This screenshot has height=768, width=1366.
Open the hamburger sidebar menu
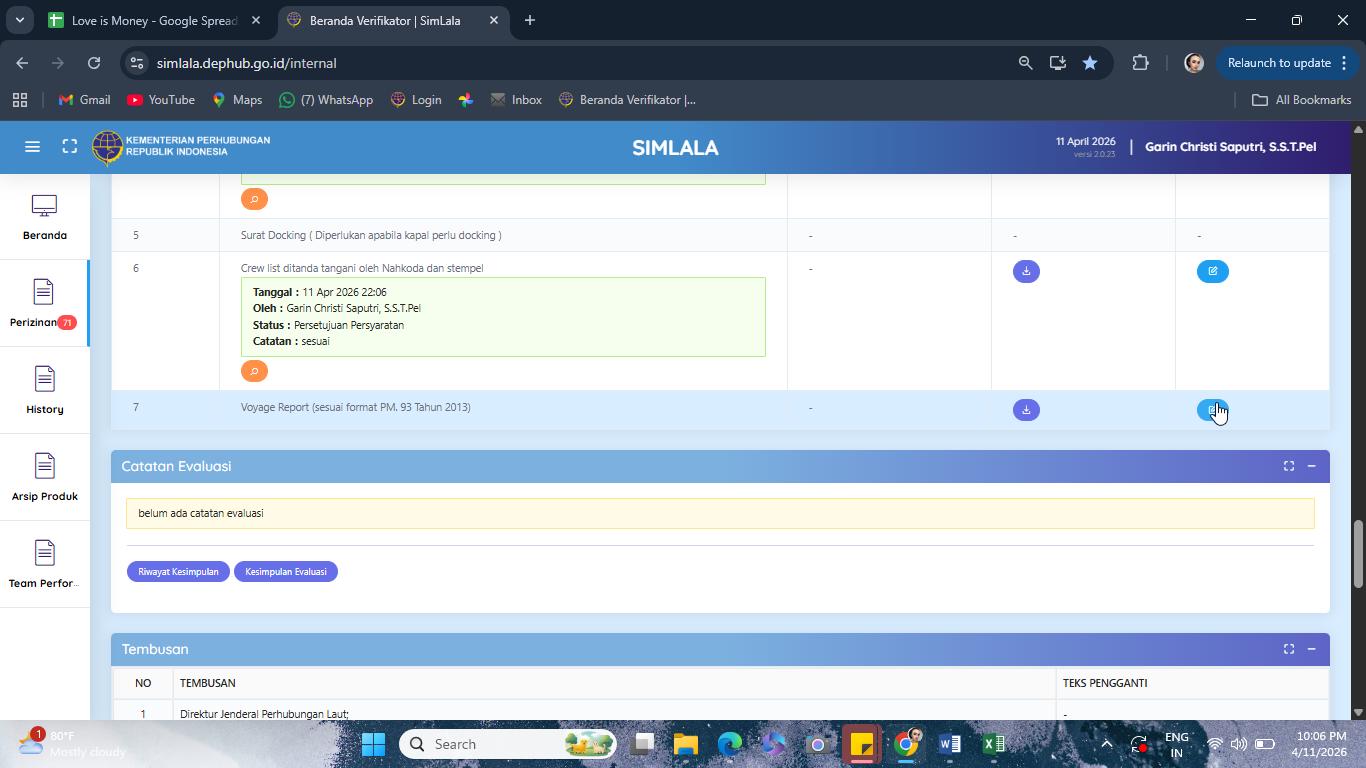point(32,147)
